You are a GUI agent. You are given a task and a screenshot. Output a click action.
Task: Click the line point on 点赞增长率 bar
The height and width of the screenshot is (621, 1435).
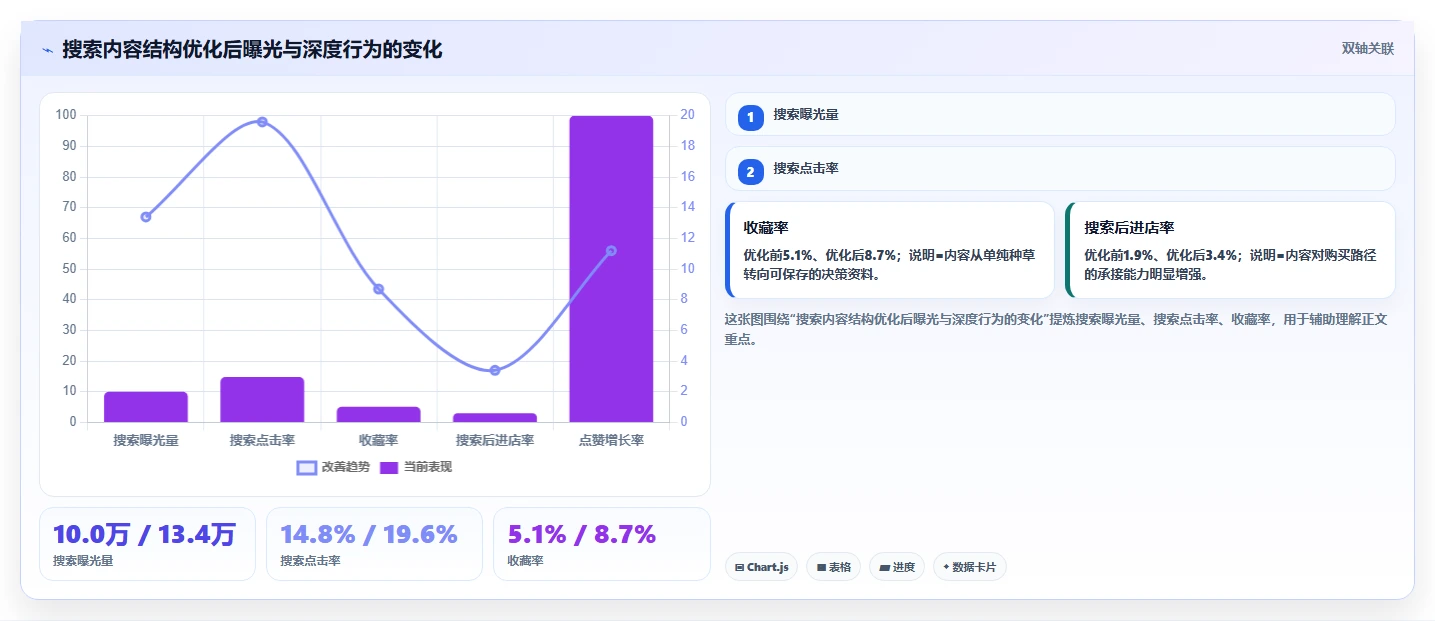click(611, 251)
